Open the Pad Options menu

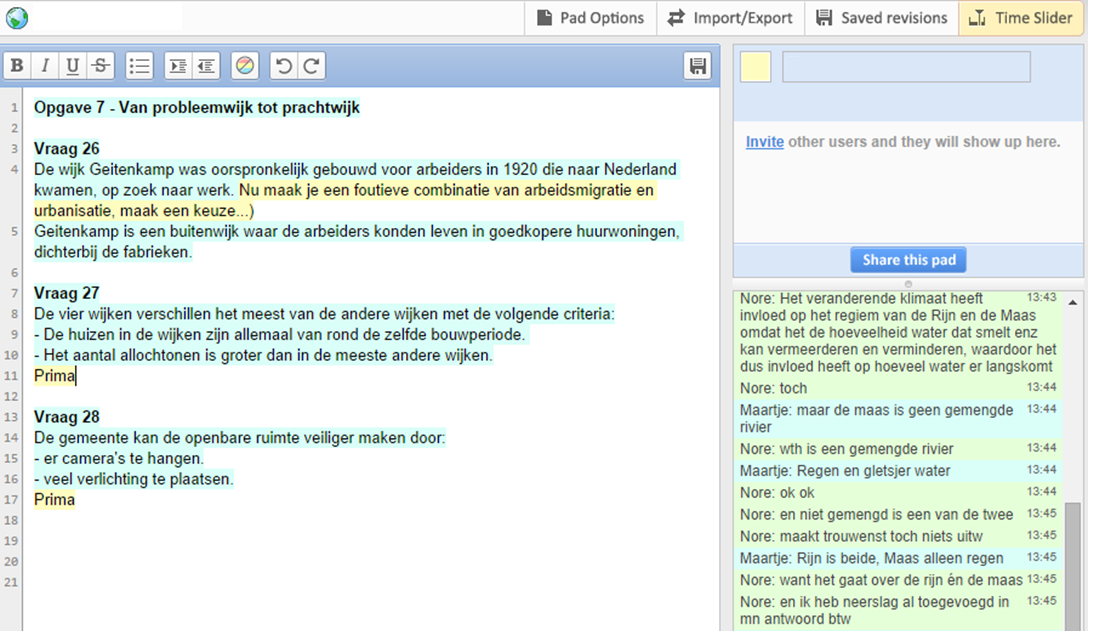pyautogui.click(x=590, y=18)
